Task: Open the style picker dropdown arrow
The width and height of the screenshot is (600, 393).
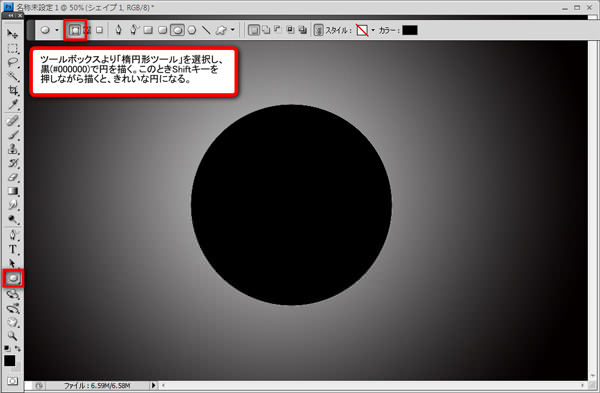Action: click(x=373, y=30)
